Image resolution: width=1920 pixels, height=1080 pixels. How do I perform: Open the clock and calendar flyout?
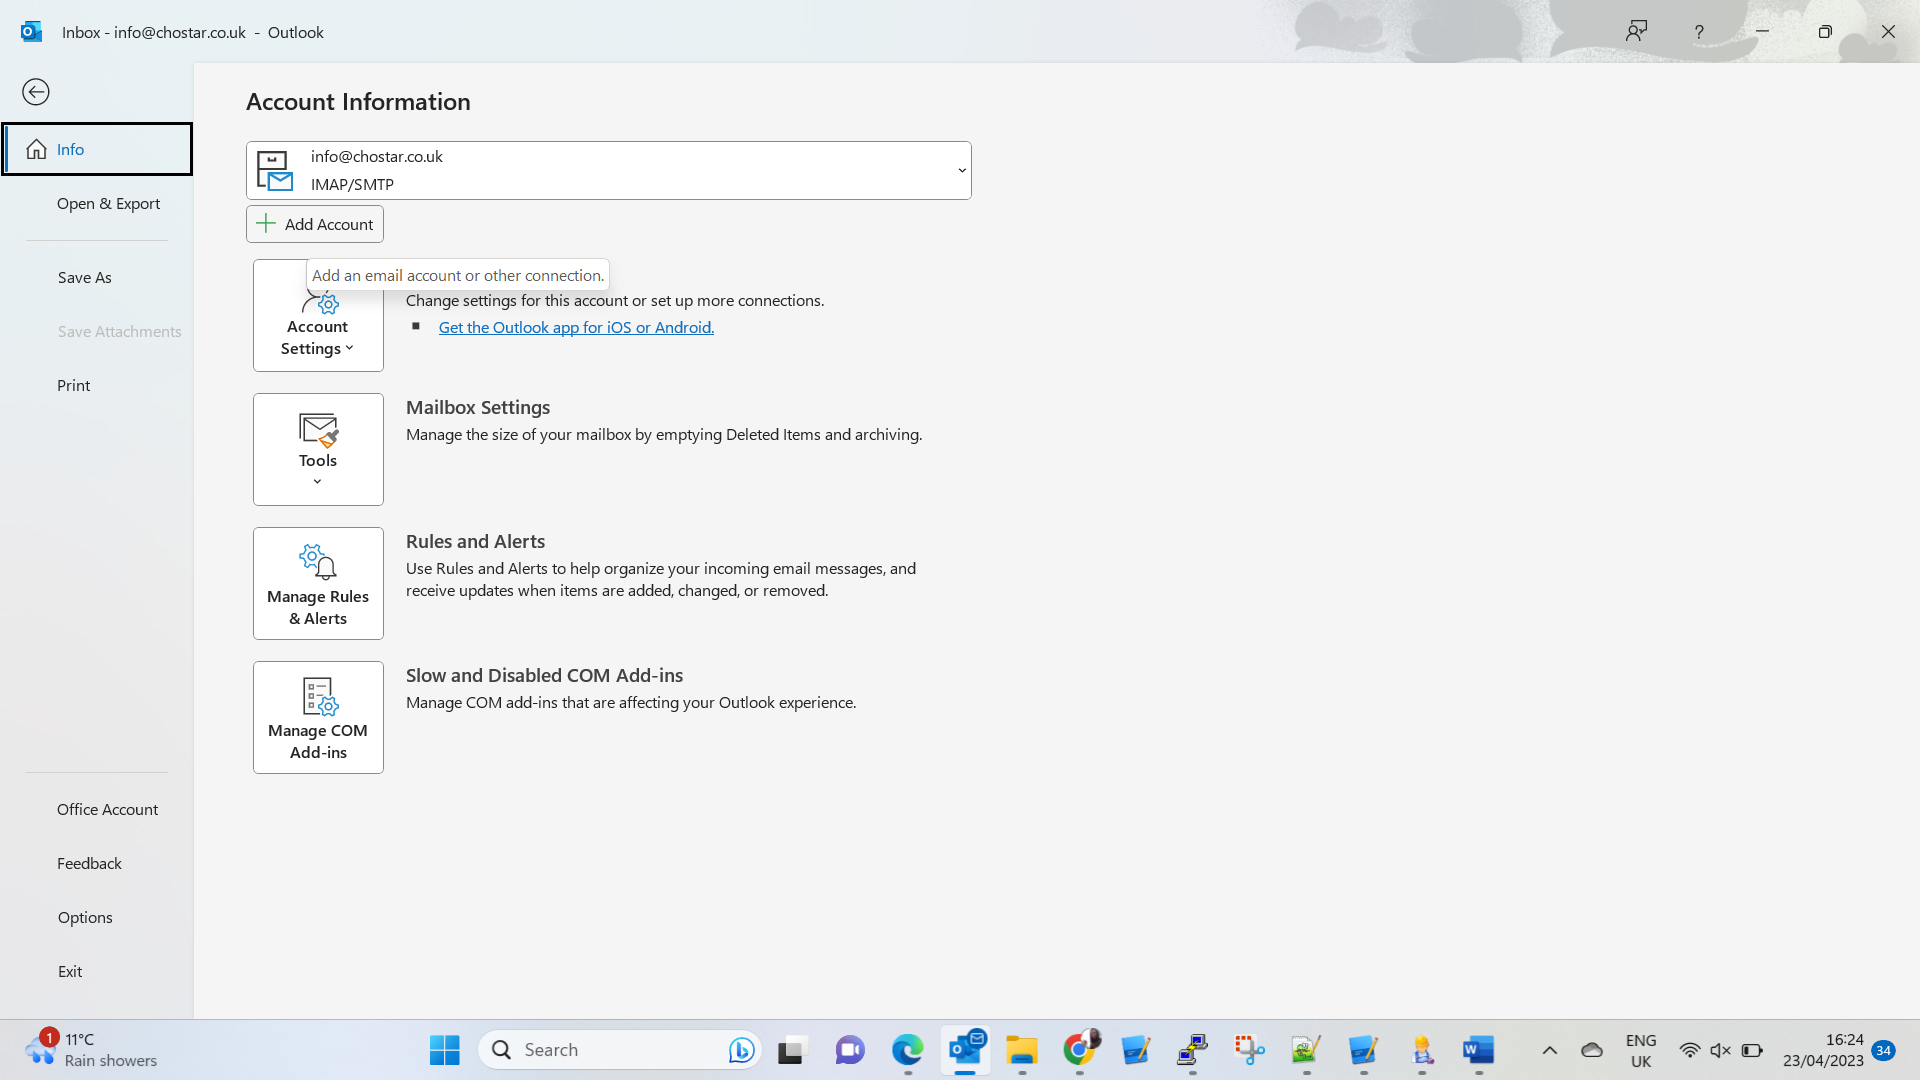[x=1823, y=1050]
